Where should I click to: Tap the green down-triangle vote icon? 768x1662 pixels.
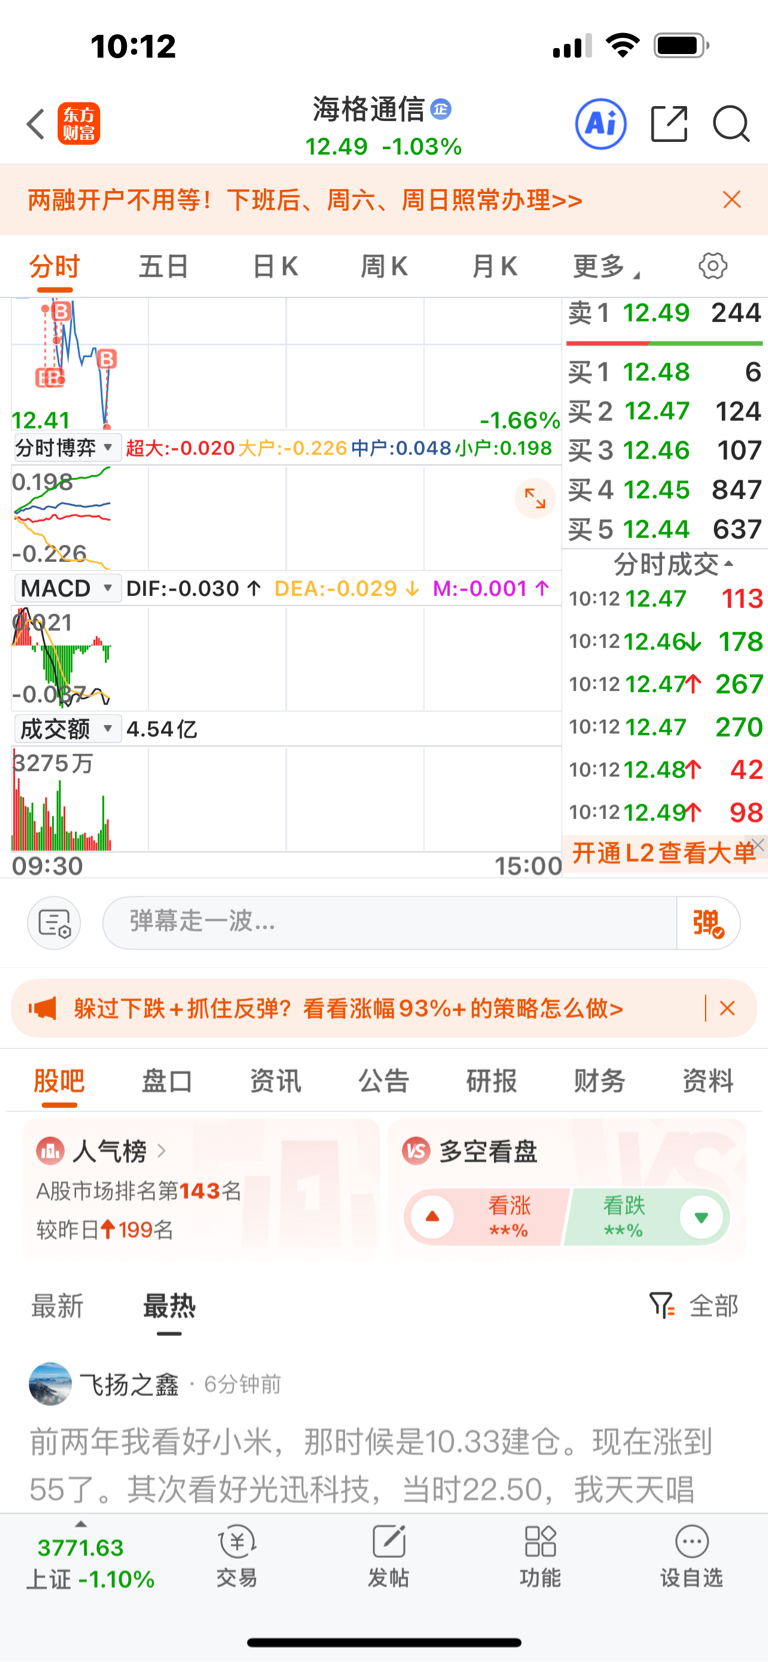point(701,1217)
